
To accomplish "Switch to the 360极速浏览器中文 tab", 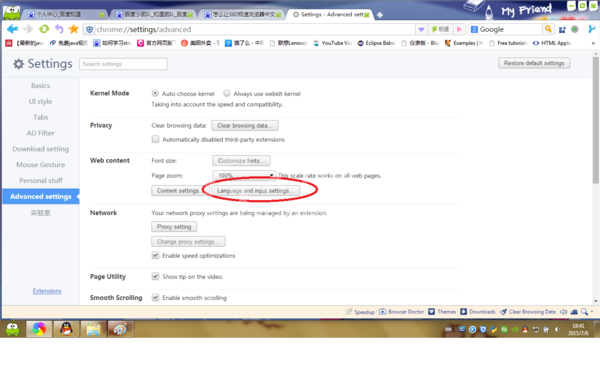I will [x=242, y=15].
